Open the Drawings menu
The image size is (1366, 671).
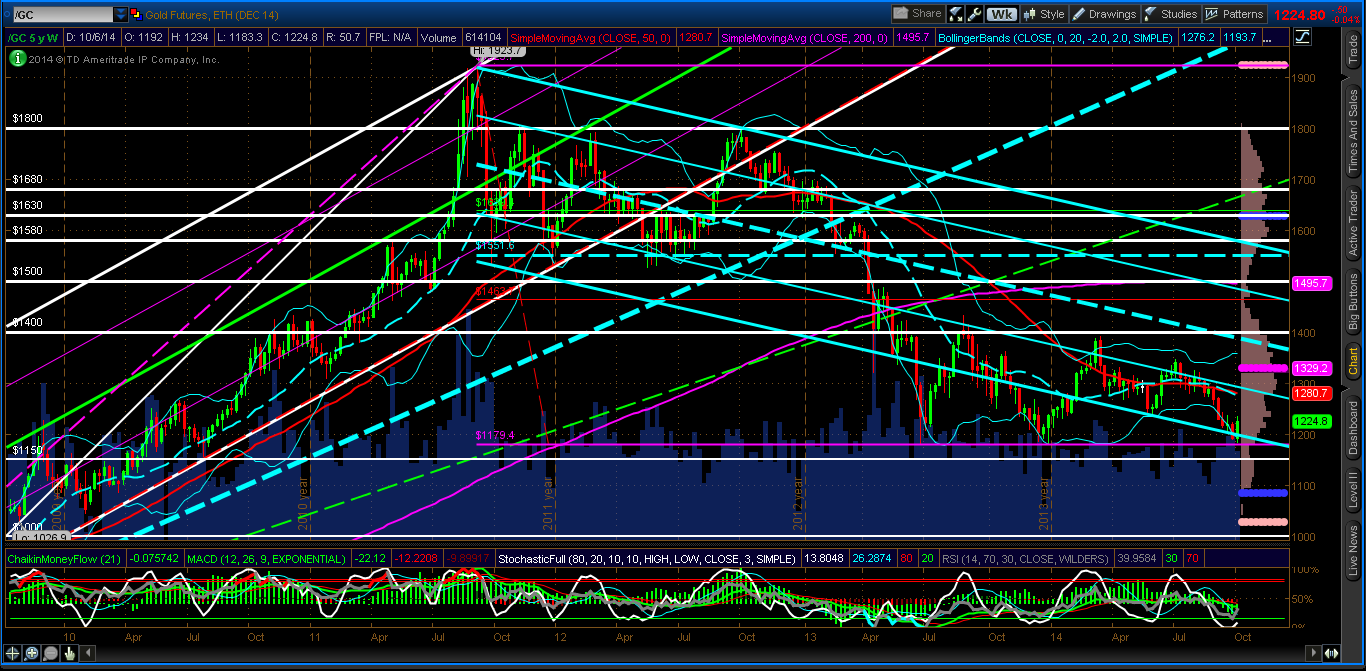point(1104,14)
